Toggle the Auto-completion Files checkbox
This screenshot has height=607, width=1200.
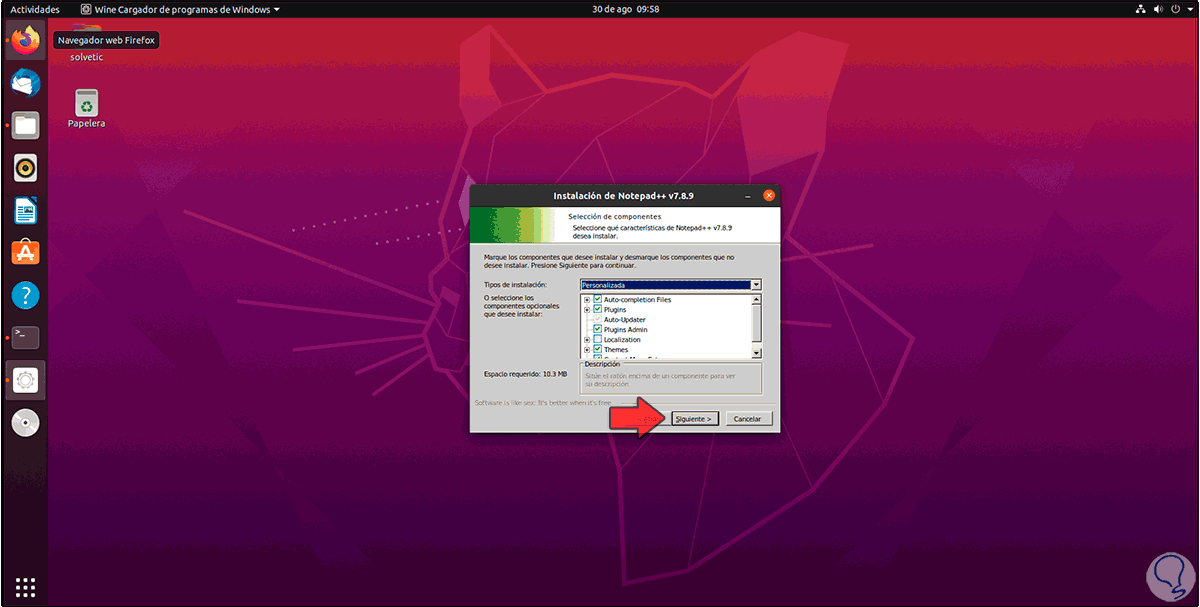[x=598, y=299]
